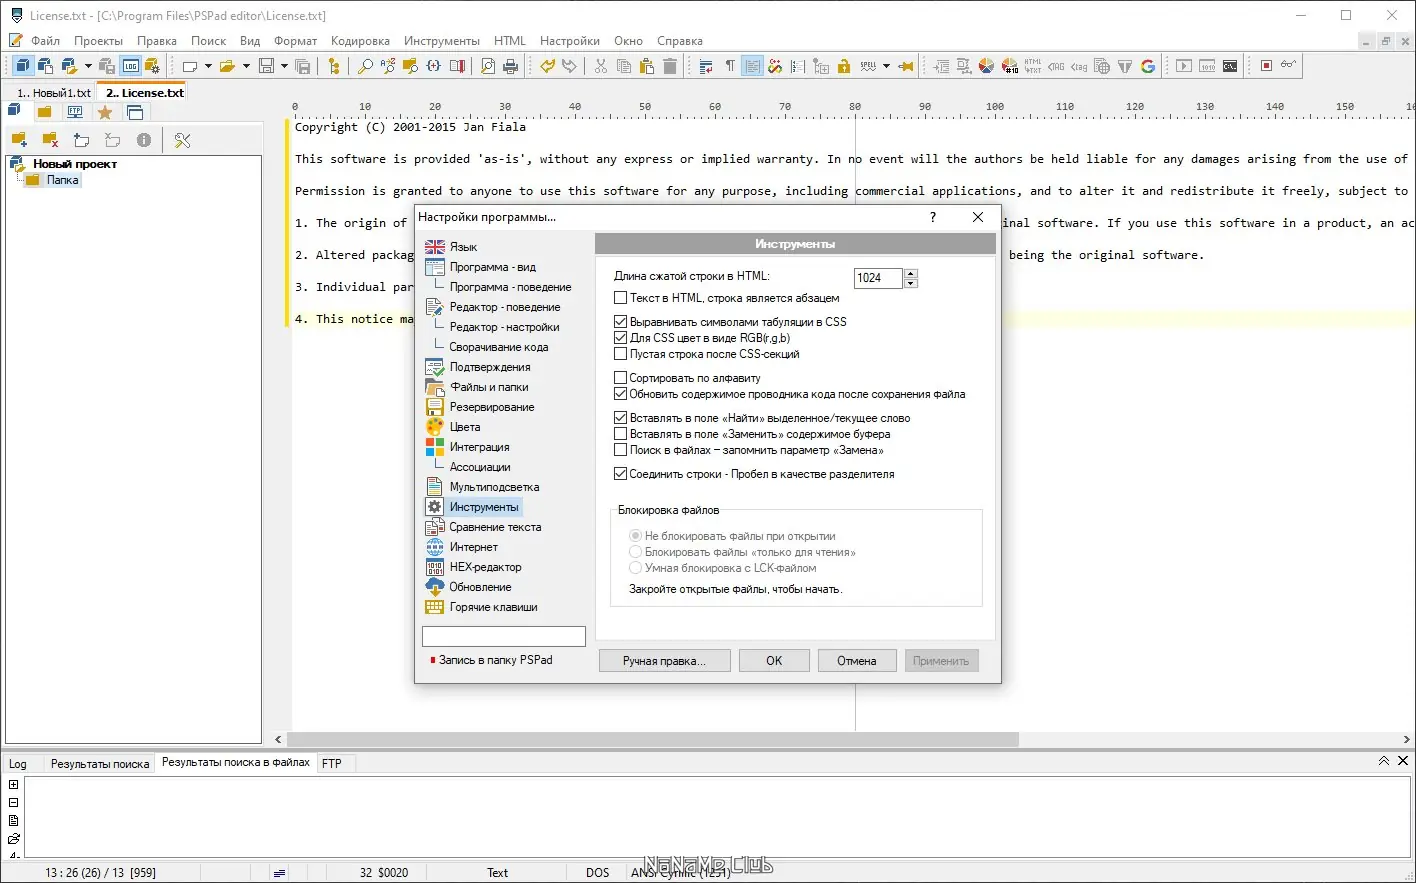The height and width of the screenshot is (883, 1416).
Task: Open the color wheel picker icon
Action: pos(986,66)
